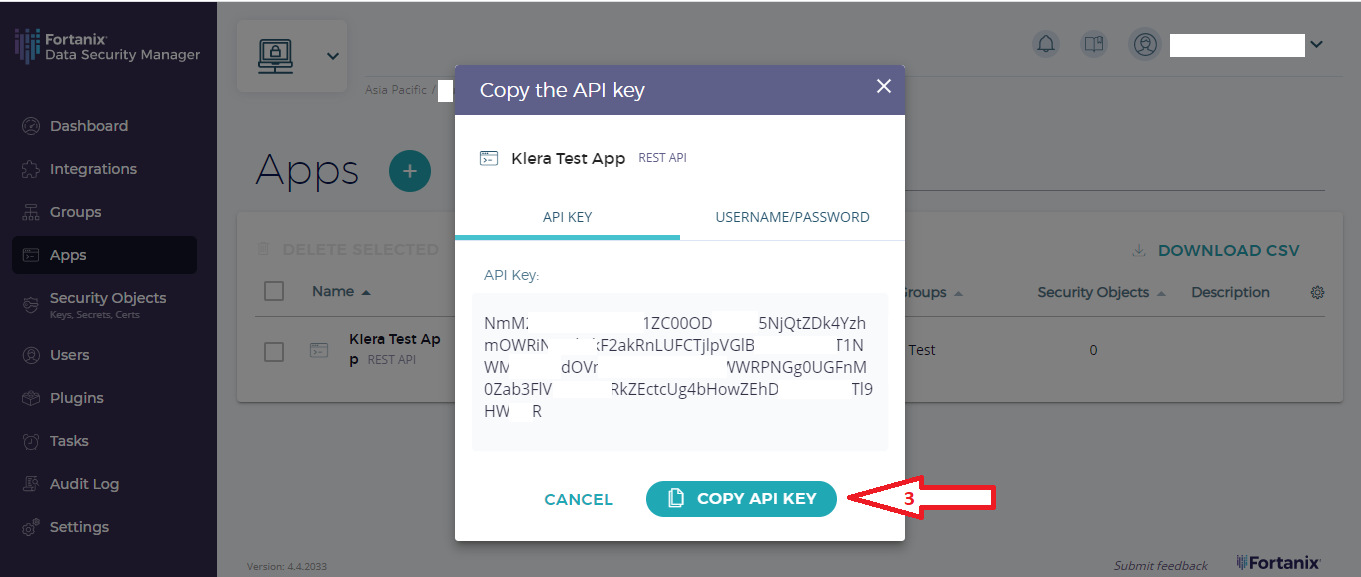Click the user profile avatar icon
1361x577 pixels.
(x=1145, y=44)
